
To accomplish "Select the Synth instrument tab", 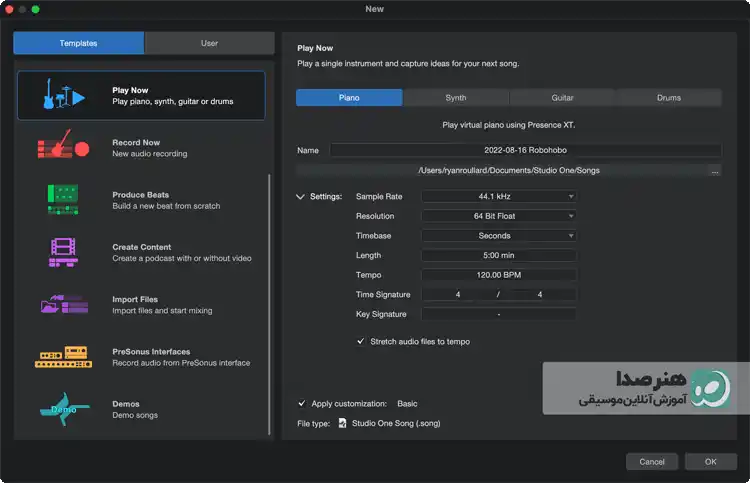I will tap(456, 98).
